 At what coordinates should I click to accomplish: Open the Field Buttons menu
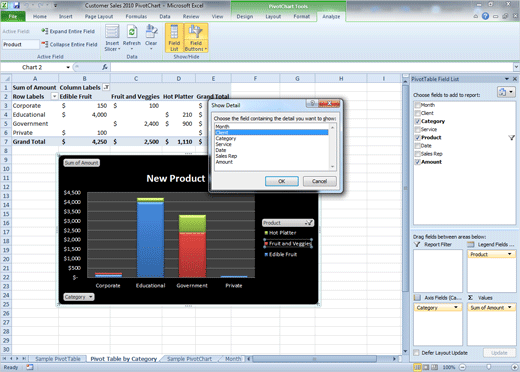pos(196,38)
